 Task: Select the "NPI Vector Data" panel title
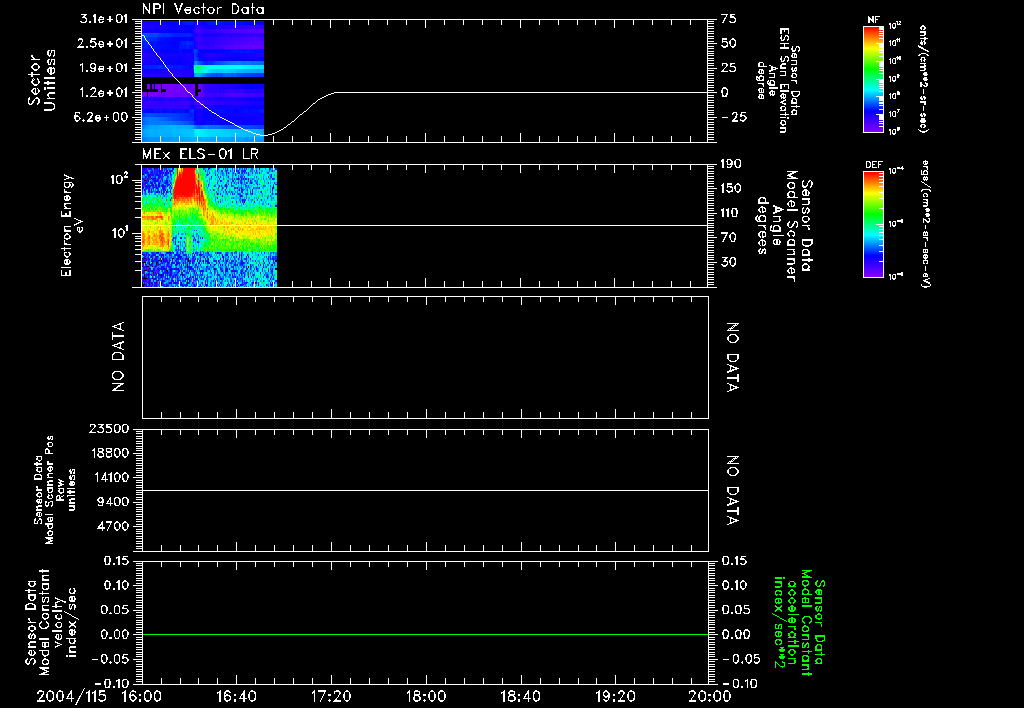coord(203,9)
